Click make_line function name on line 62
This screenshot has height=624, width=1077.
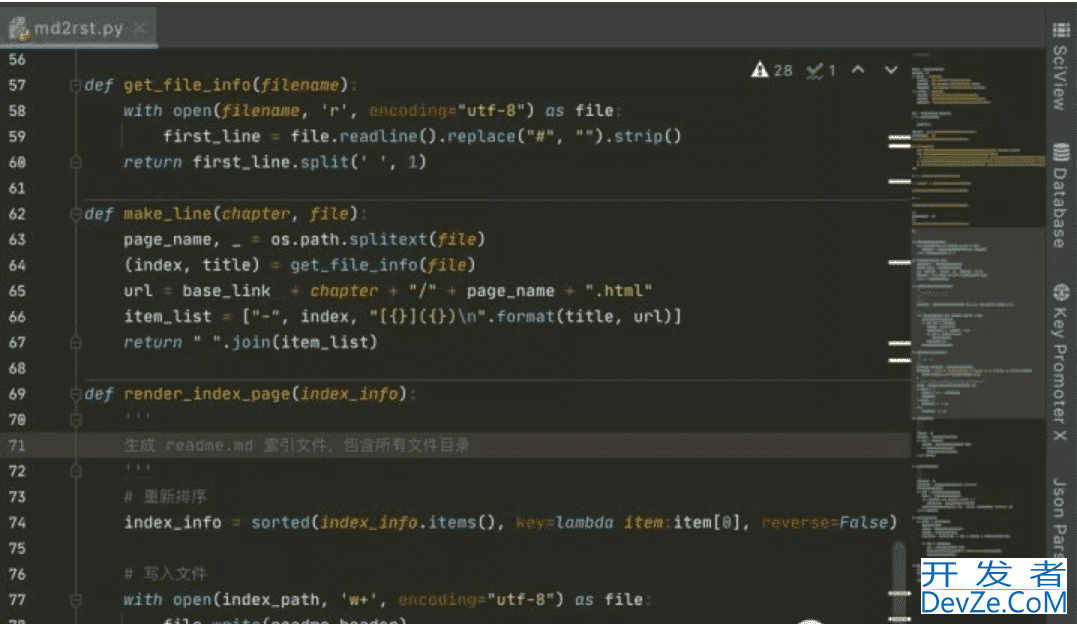point(168,214)
